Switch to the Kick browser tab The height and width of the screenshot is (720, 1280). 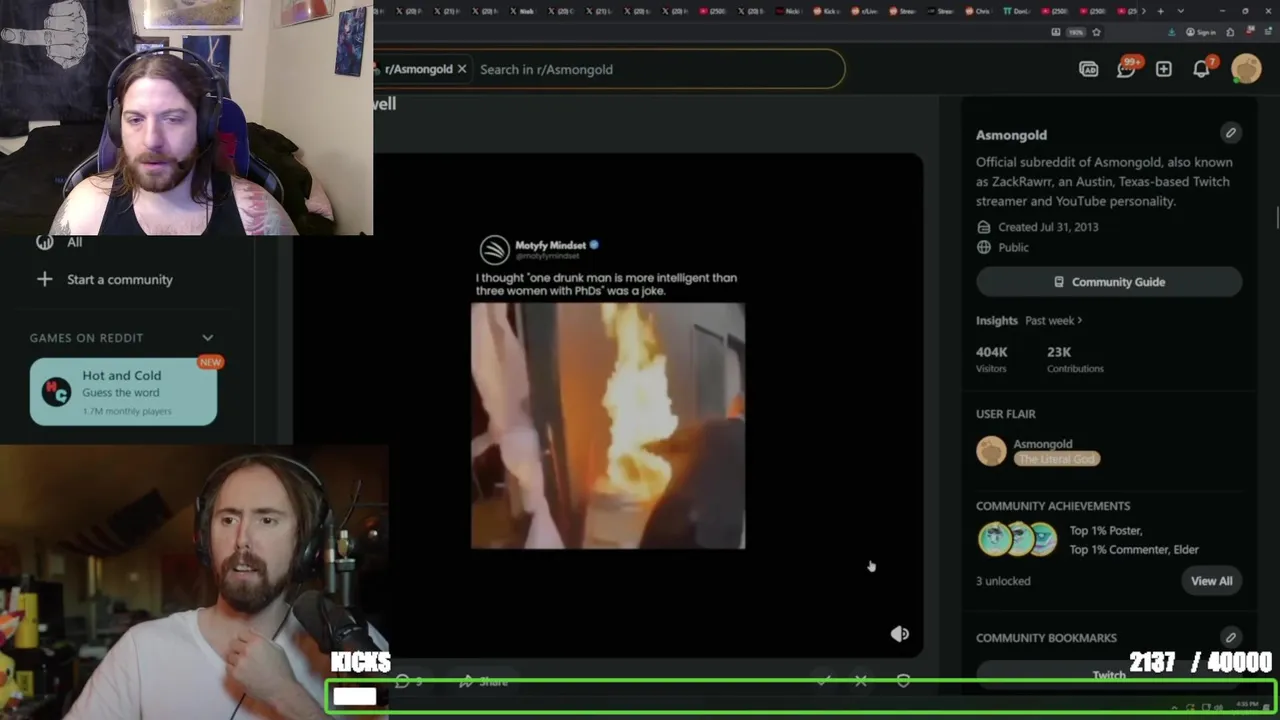[827, 11]
